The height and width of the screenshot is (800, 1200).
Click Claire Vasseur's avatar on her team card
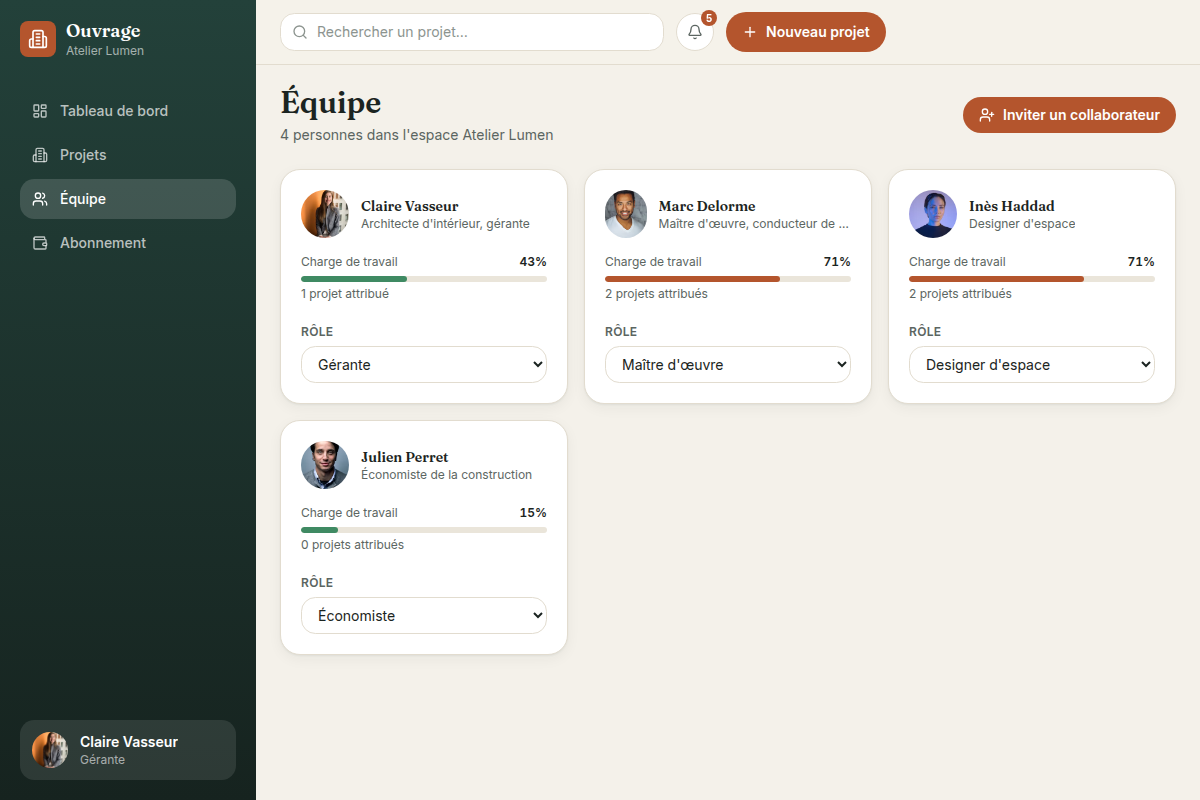point(325,214)
